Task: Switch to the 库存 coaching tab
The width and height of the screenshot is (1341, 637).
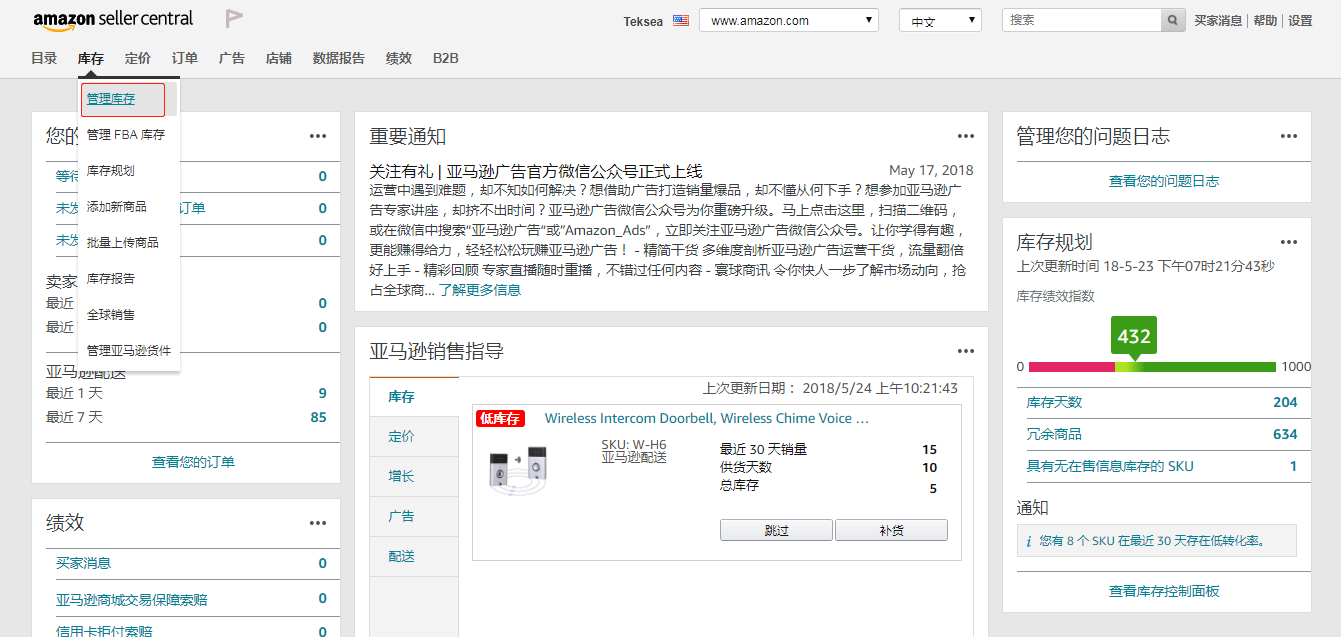Action: pos(414,397)
